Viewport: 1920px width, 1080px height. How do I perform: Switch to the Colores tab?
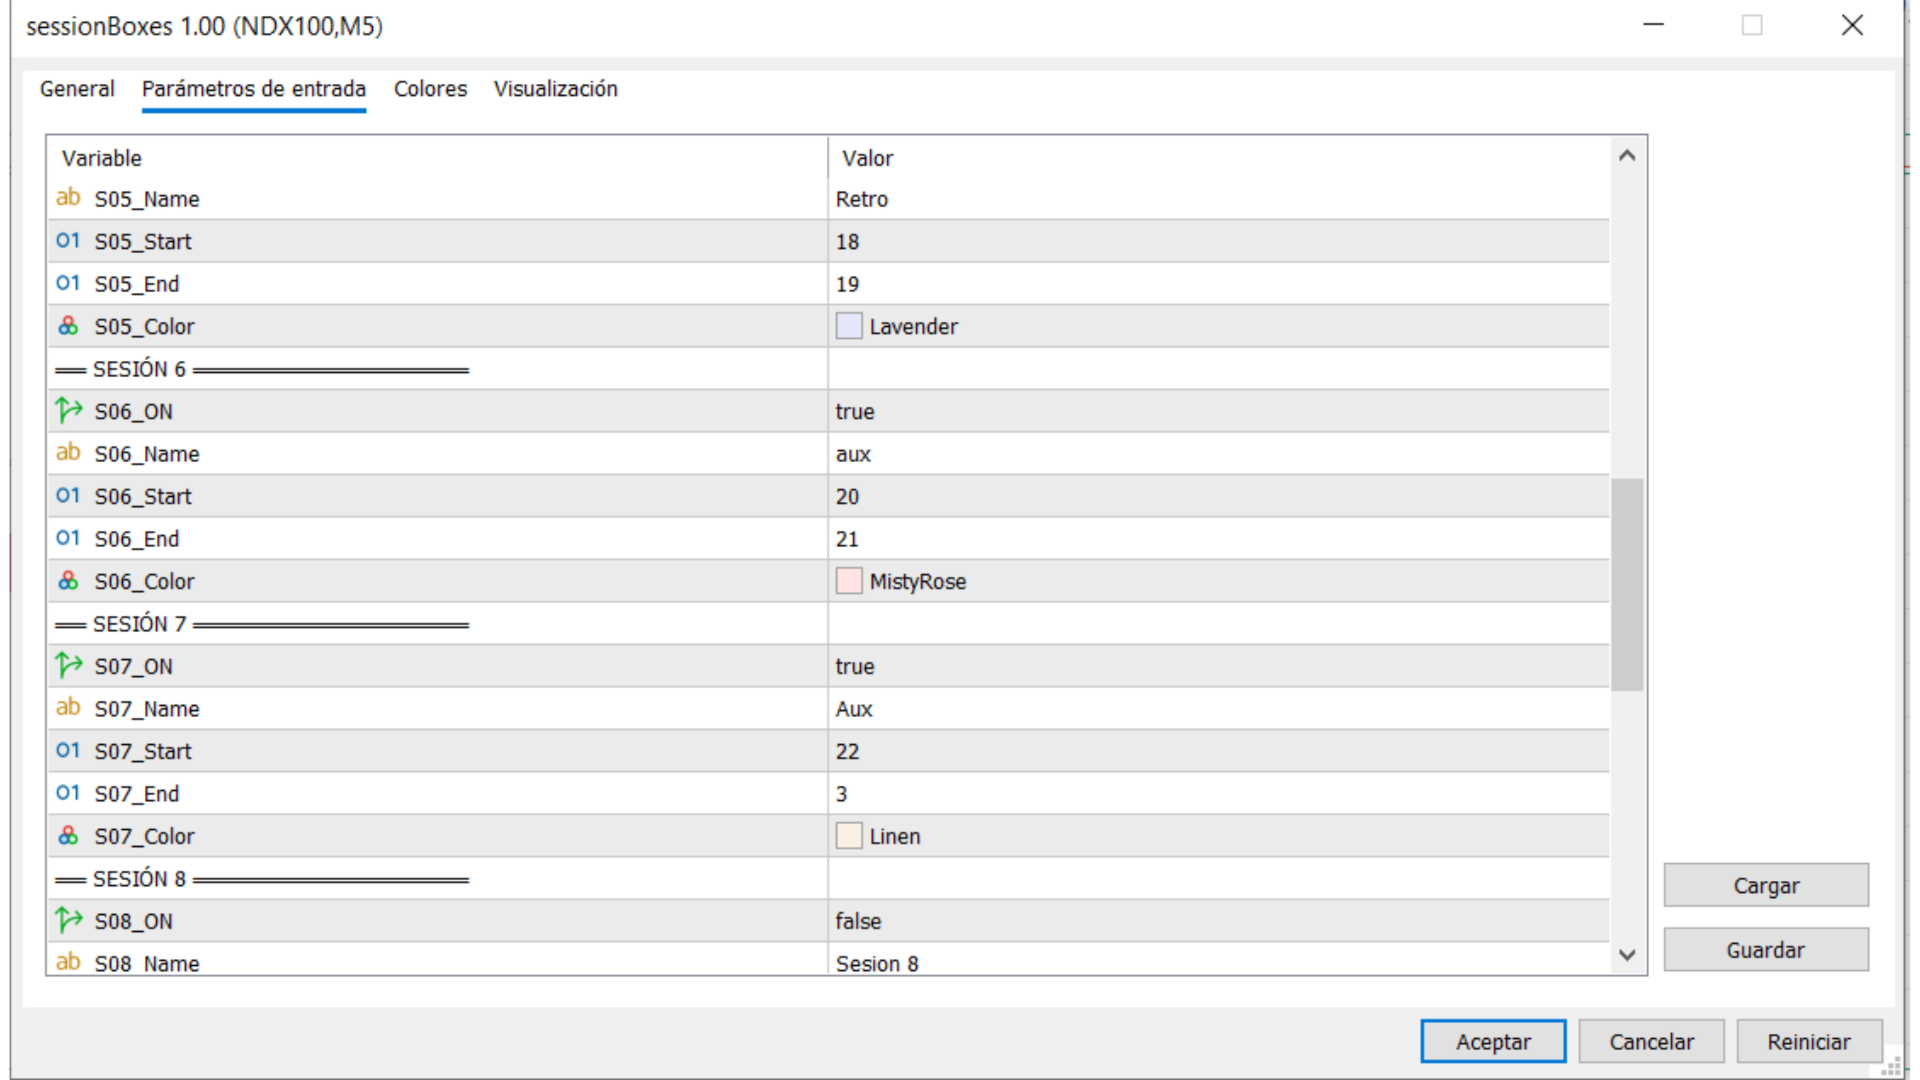pos(430,89)
